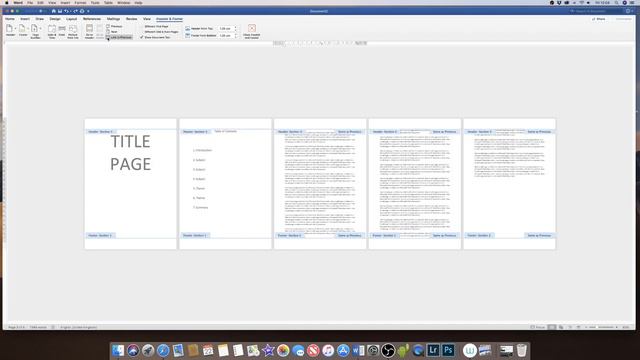Screen dimensions: 640x360
Task: Open the customize quick access toolbar arrow
Action: [88, 11]
